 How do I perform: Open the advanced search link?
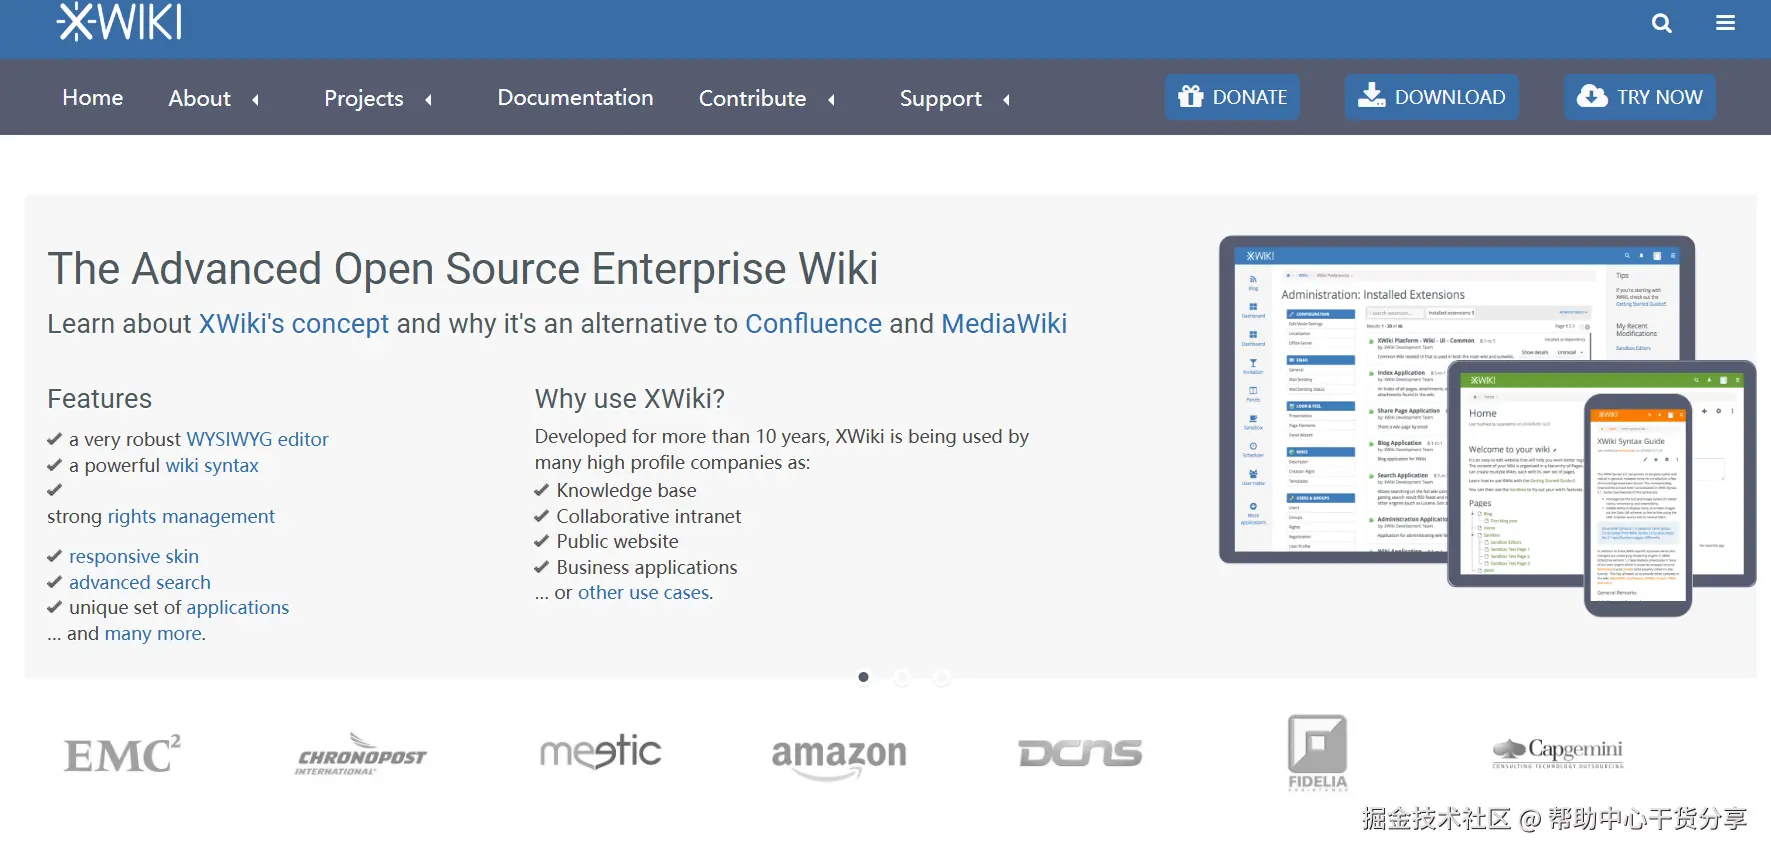(140, 582)
